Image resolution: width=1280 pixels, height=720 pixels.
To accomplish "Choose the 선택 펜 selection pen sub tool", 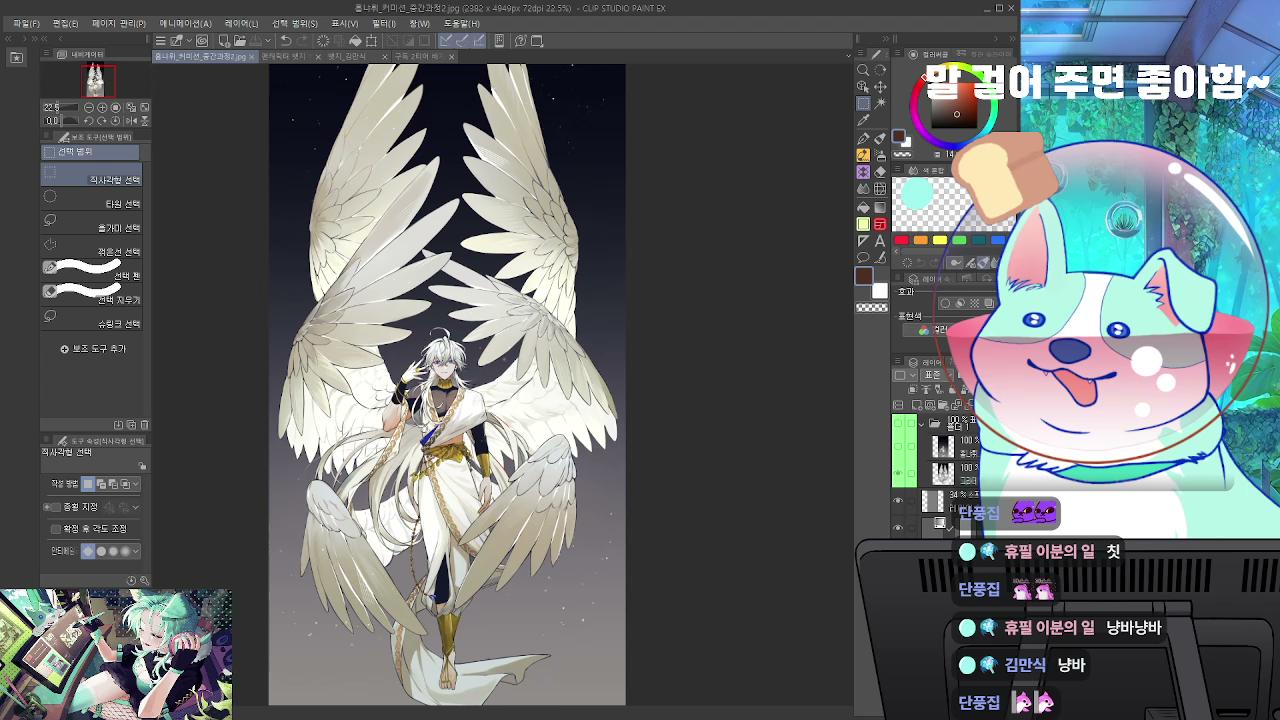I will [x=91, y=270].
